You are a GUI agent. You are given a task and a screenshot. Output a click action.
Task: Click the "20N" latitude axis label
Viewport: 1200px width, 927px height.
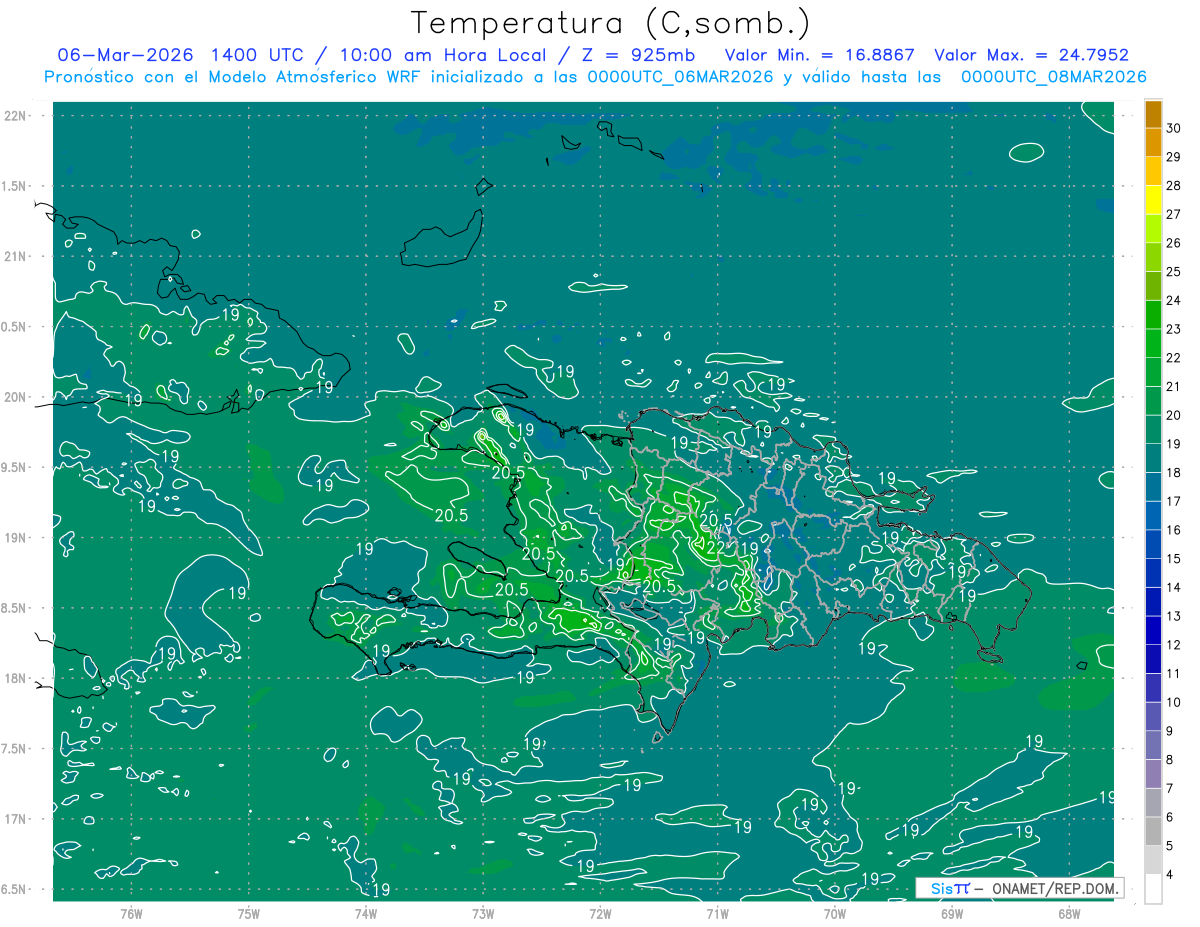17,397
